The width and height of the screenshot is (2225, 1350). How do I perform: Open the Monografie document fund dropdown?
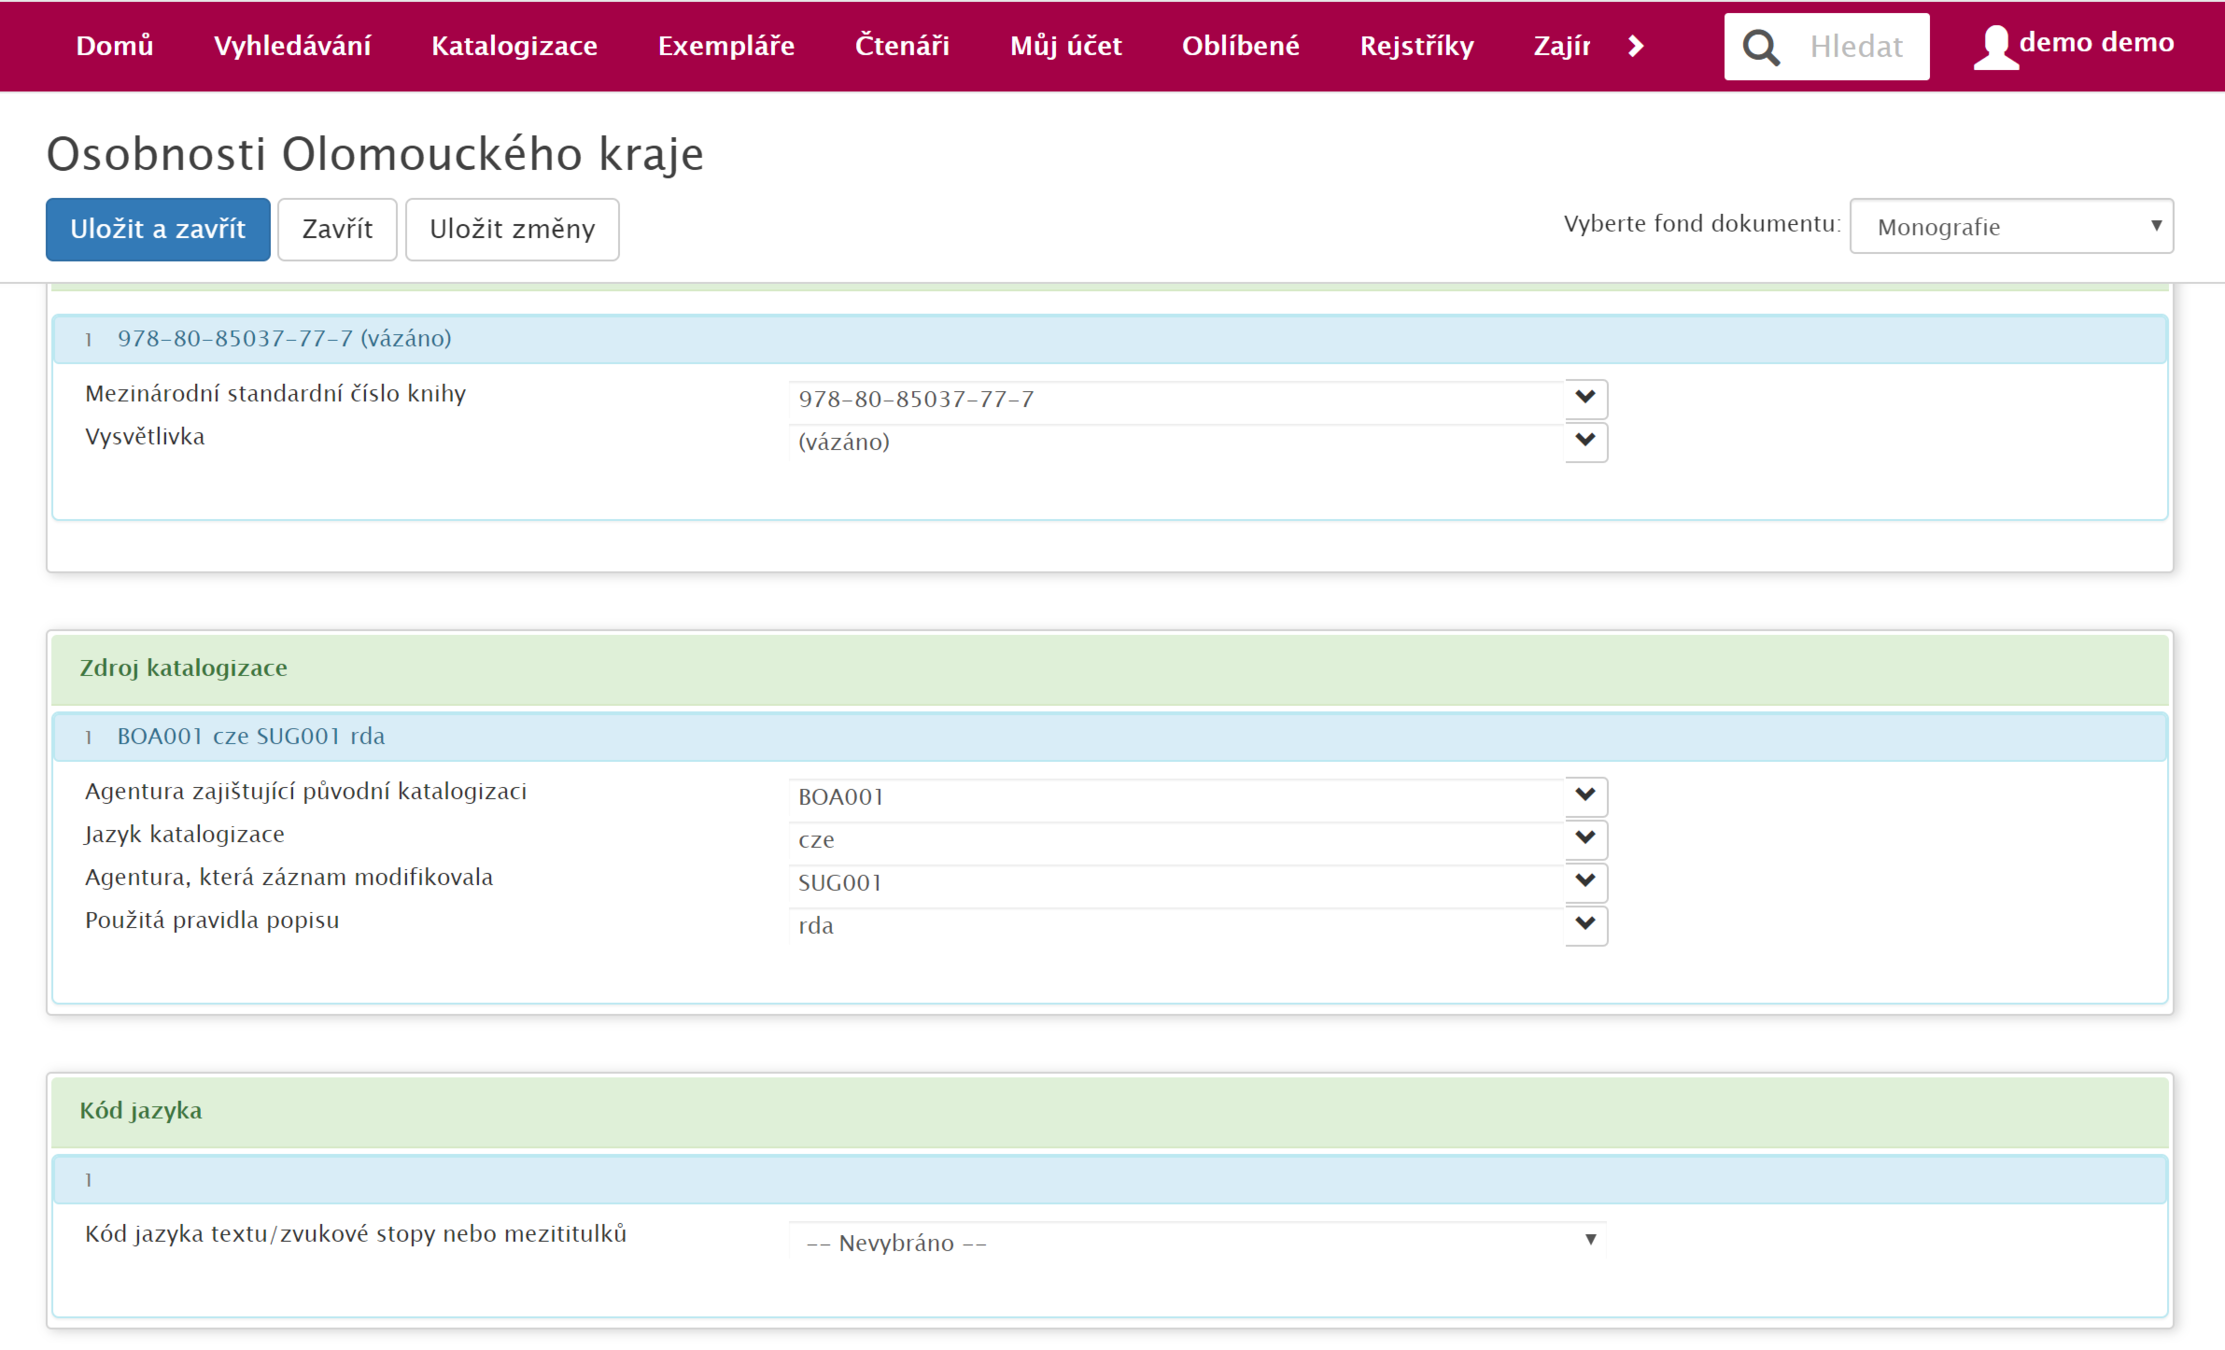(x=2010, y=227)
